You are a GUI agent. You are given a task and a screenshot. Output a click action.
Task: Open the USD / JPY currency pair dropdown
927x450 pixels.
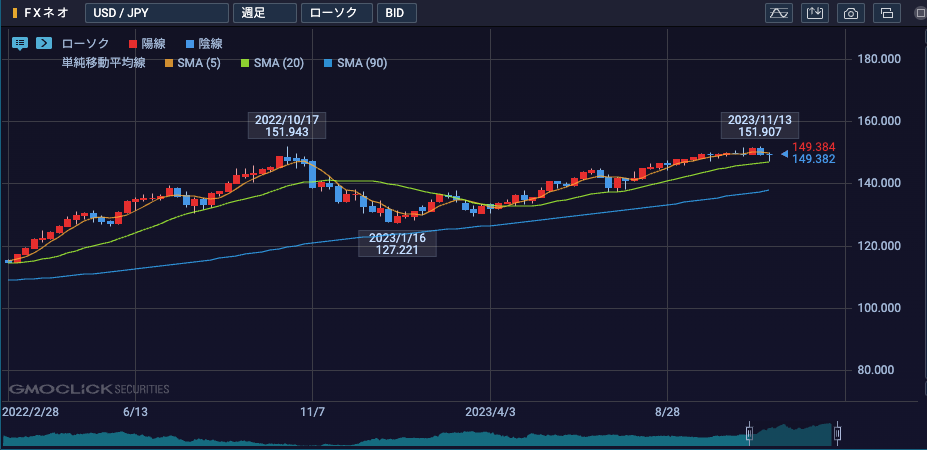coord(155,13)
